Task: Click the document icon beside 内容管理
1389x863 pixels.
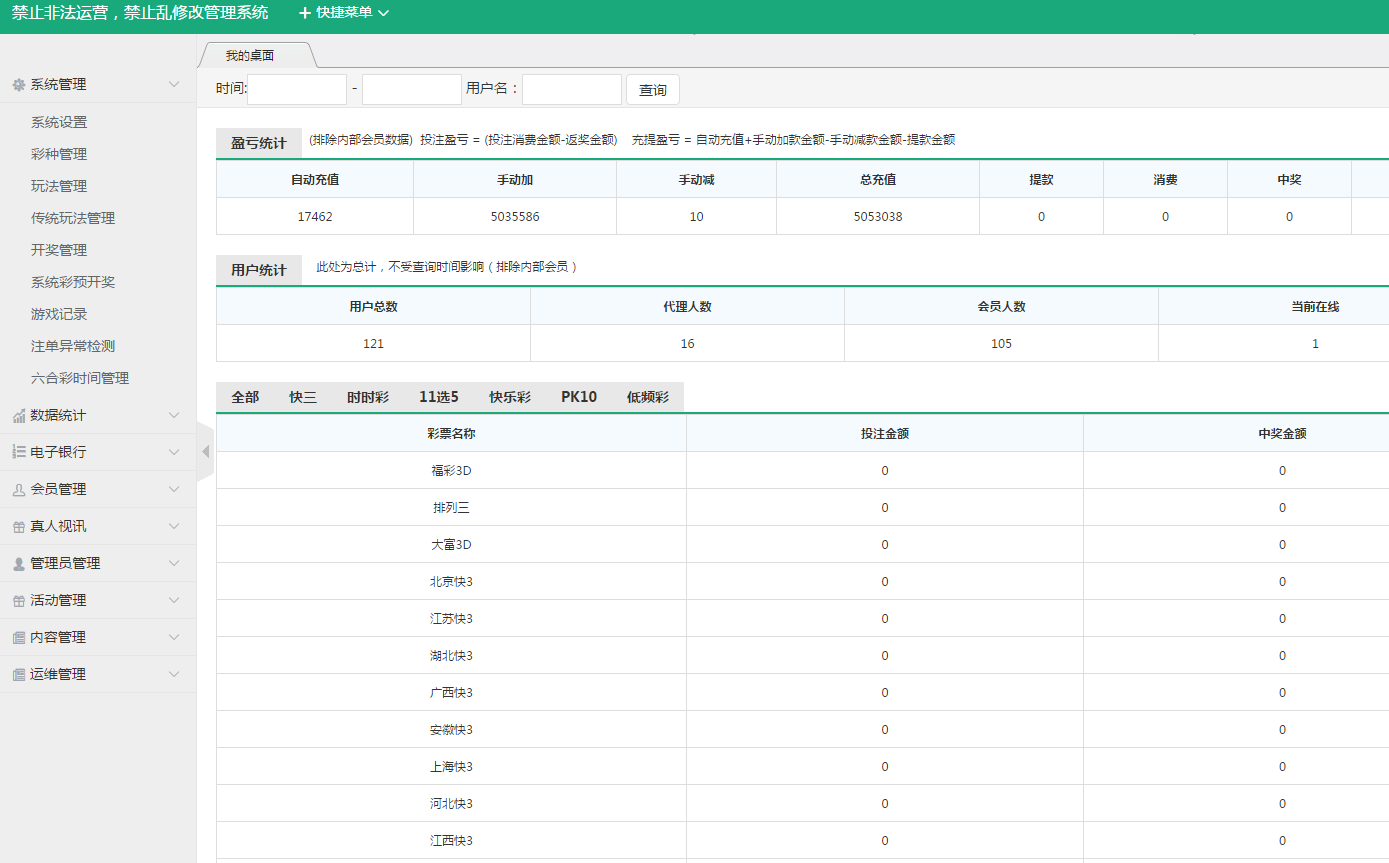Action: 18,637
